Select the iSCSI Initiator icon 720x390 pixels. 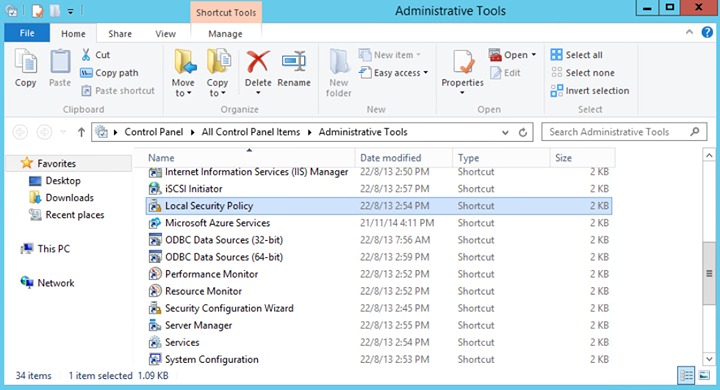(x=155, y=189)
